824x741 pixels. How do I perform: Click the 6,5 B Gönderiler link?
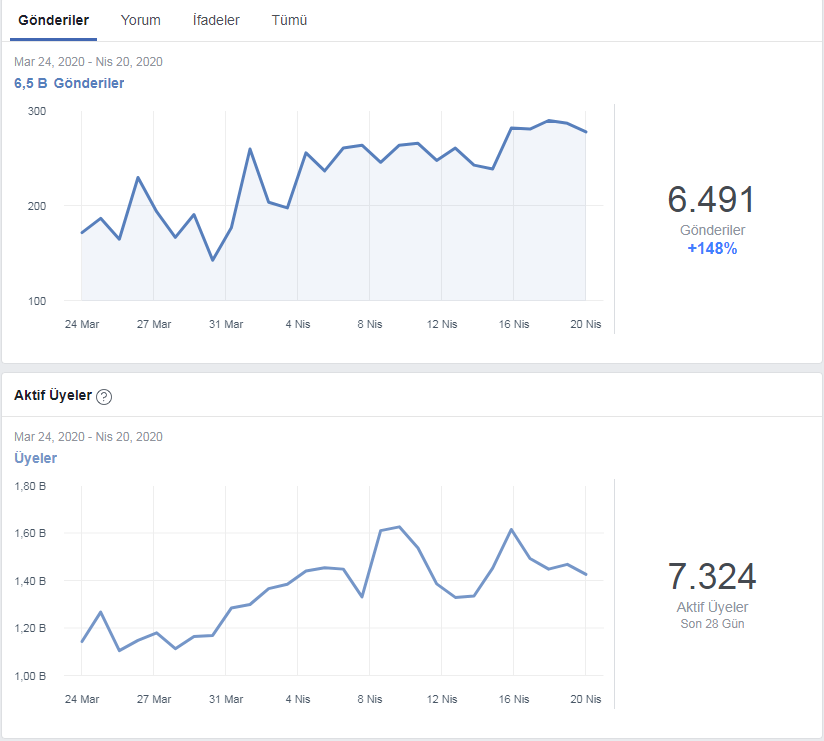[69, 83]
